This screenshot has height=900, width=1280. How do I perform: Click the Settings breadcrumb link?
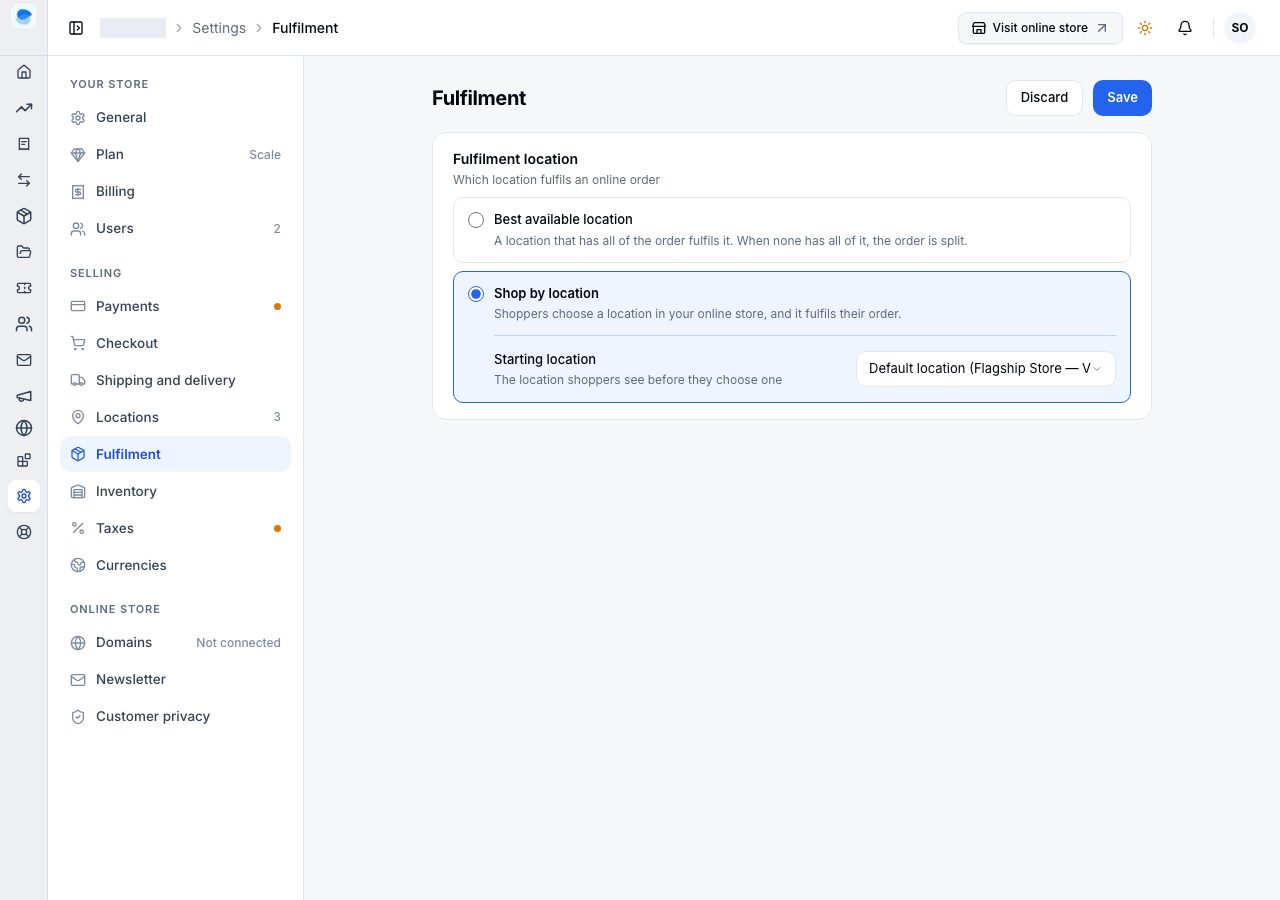219,28
